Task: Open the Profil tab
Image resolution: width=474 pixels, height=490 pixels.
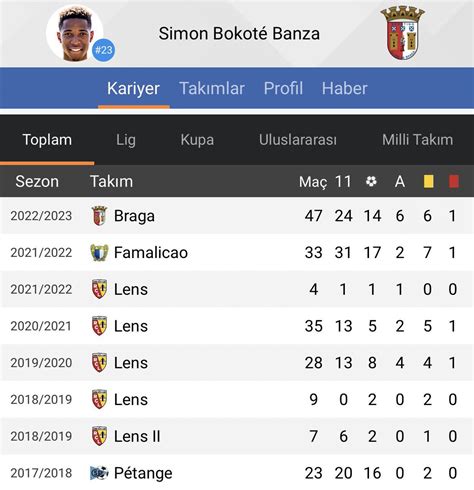Action: [x=283, y=88]
